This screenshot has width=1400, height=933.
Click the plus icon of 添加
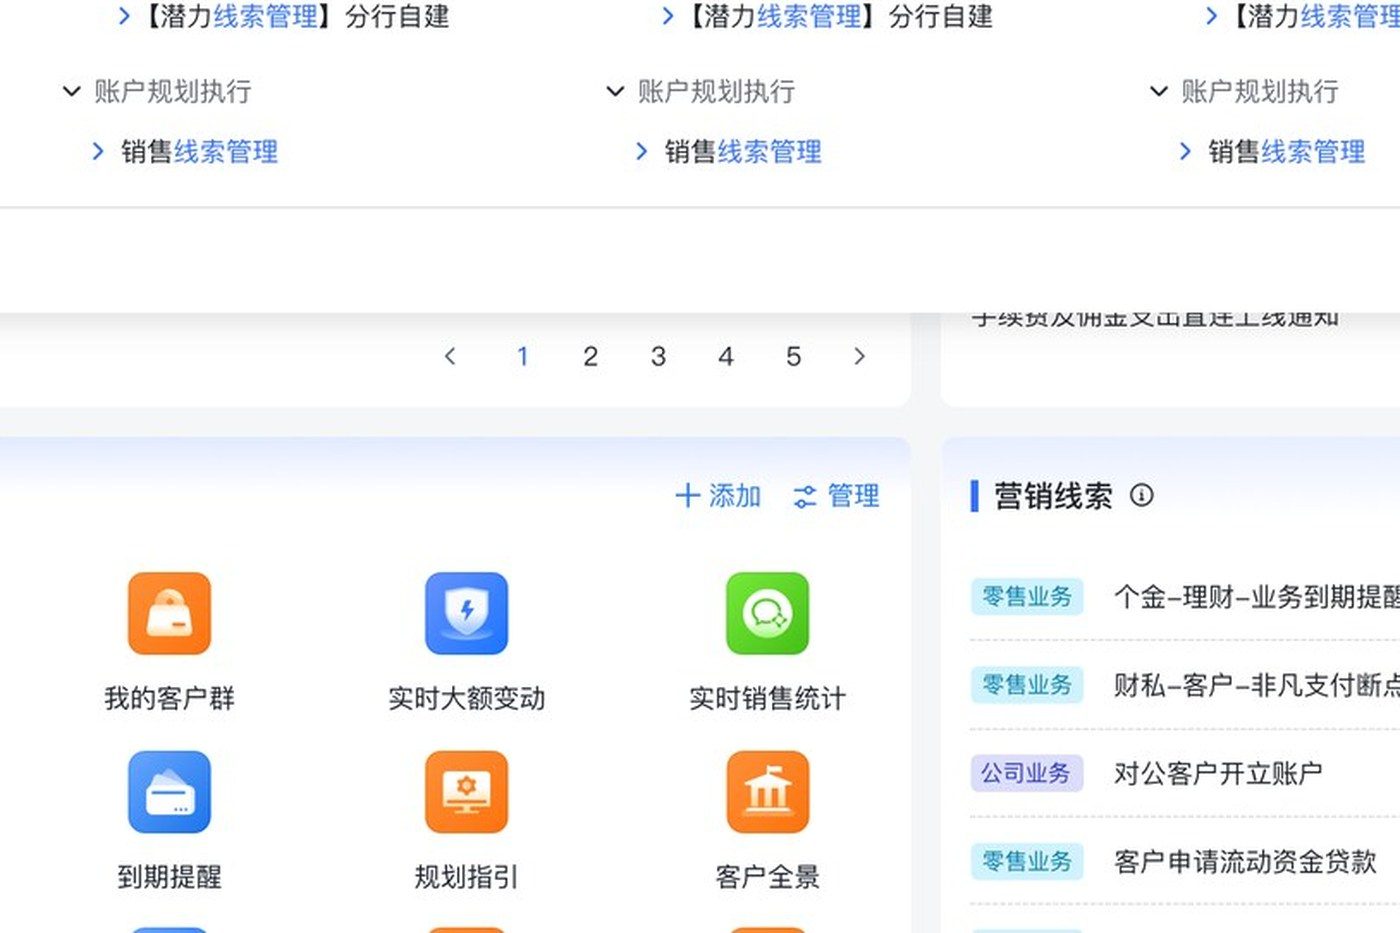[x=687, y=495]
